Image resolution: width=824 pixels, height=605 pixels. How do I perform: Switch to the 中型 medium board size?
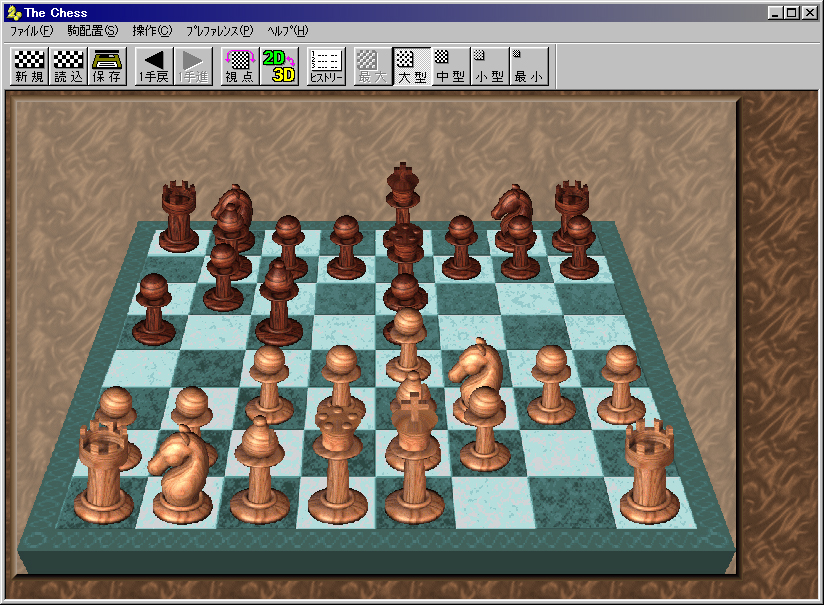pos(450,66)
